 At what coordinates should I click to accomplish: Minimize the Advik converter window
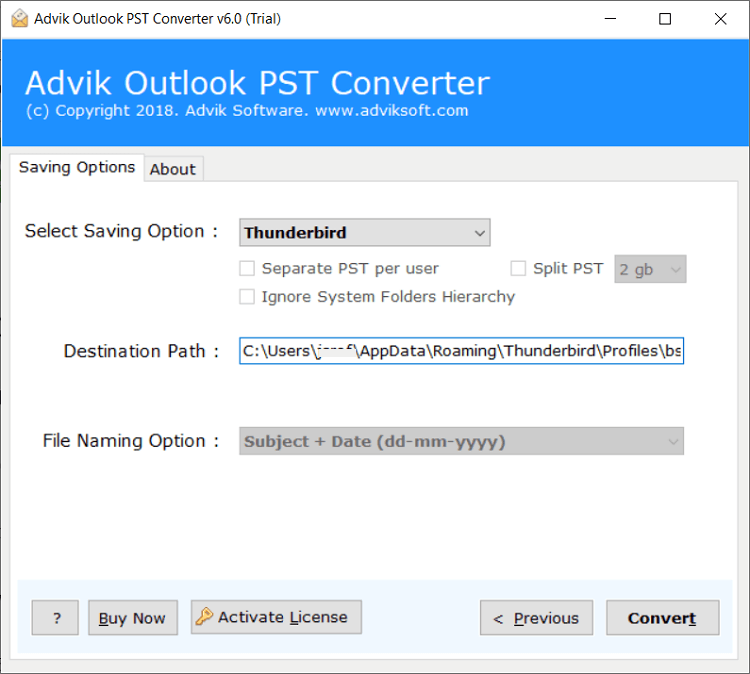point(610,19)
